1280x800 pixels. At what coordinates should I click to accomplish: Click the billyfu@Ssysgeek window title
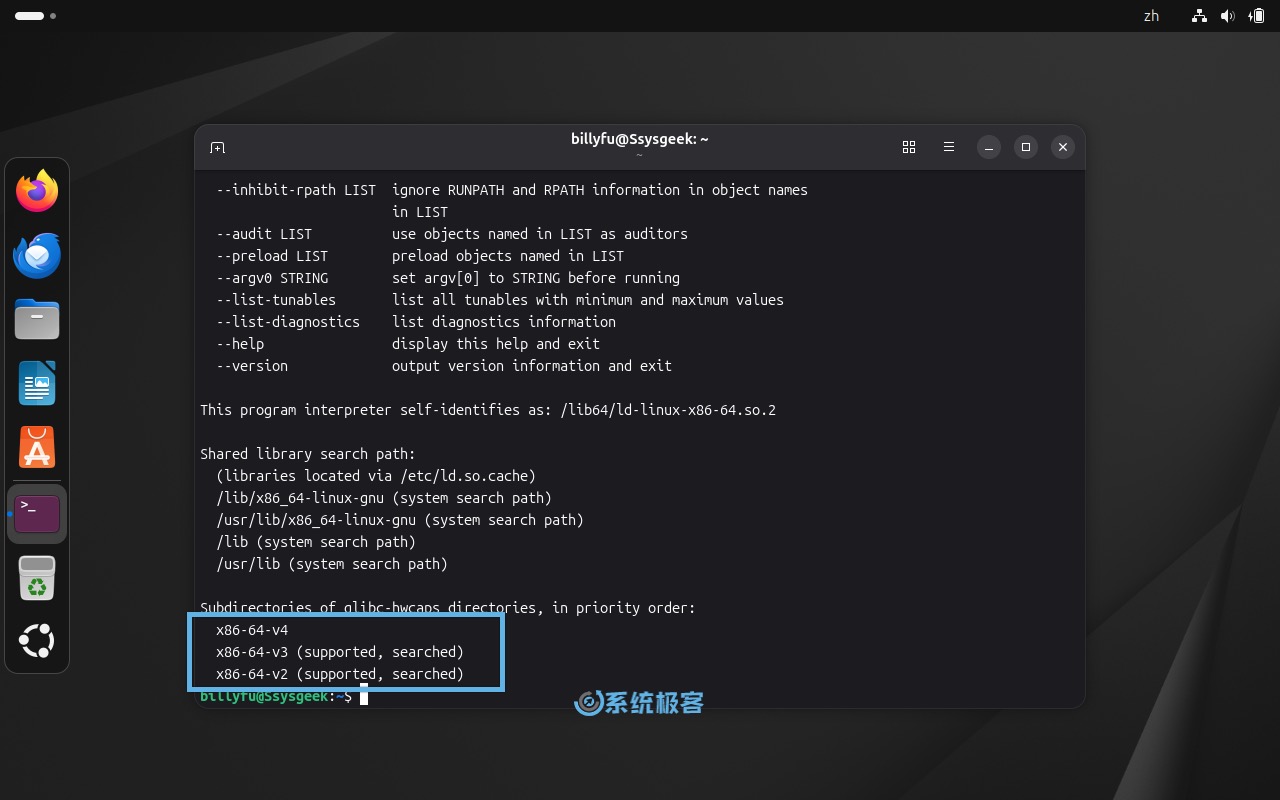[639, 139]
